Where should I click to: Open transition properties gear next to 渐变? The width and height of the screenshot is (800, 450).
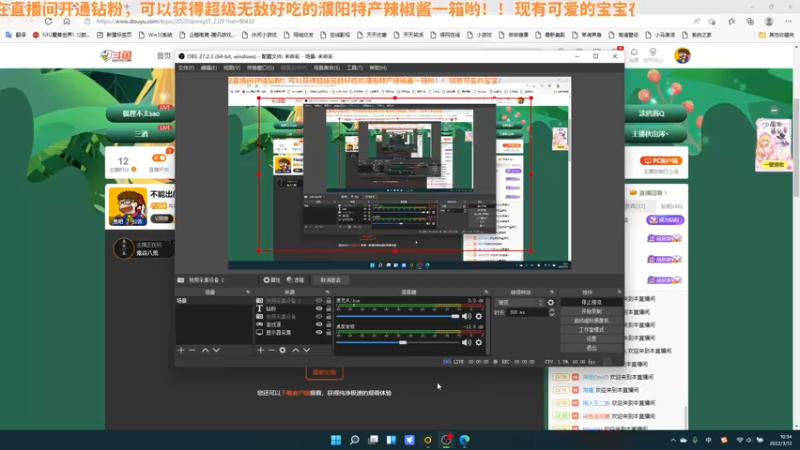click(551, 303)
